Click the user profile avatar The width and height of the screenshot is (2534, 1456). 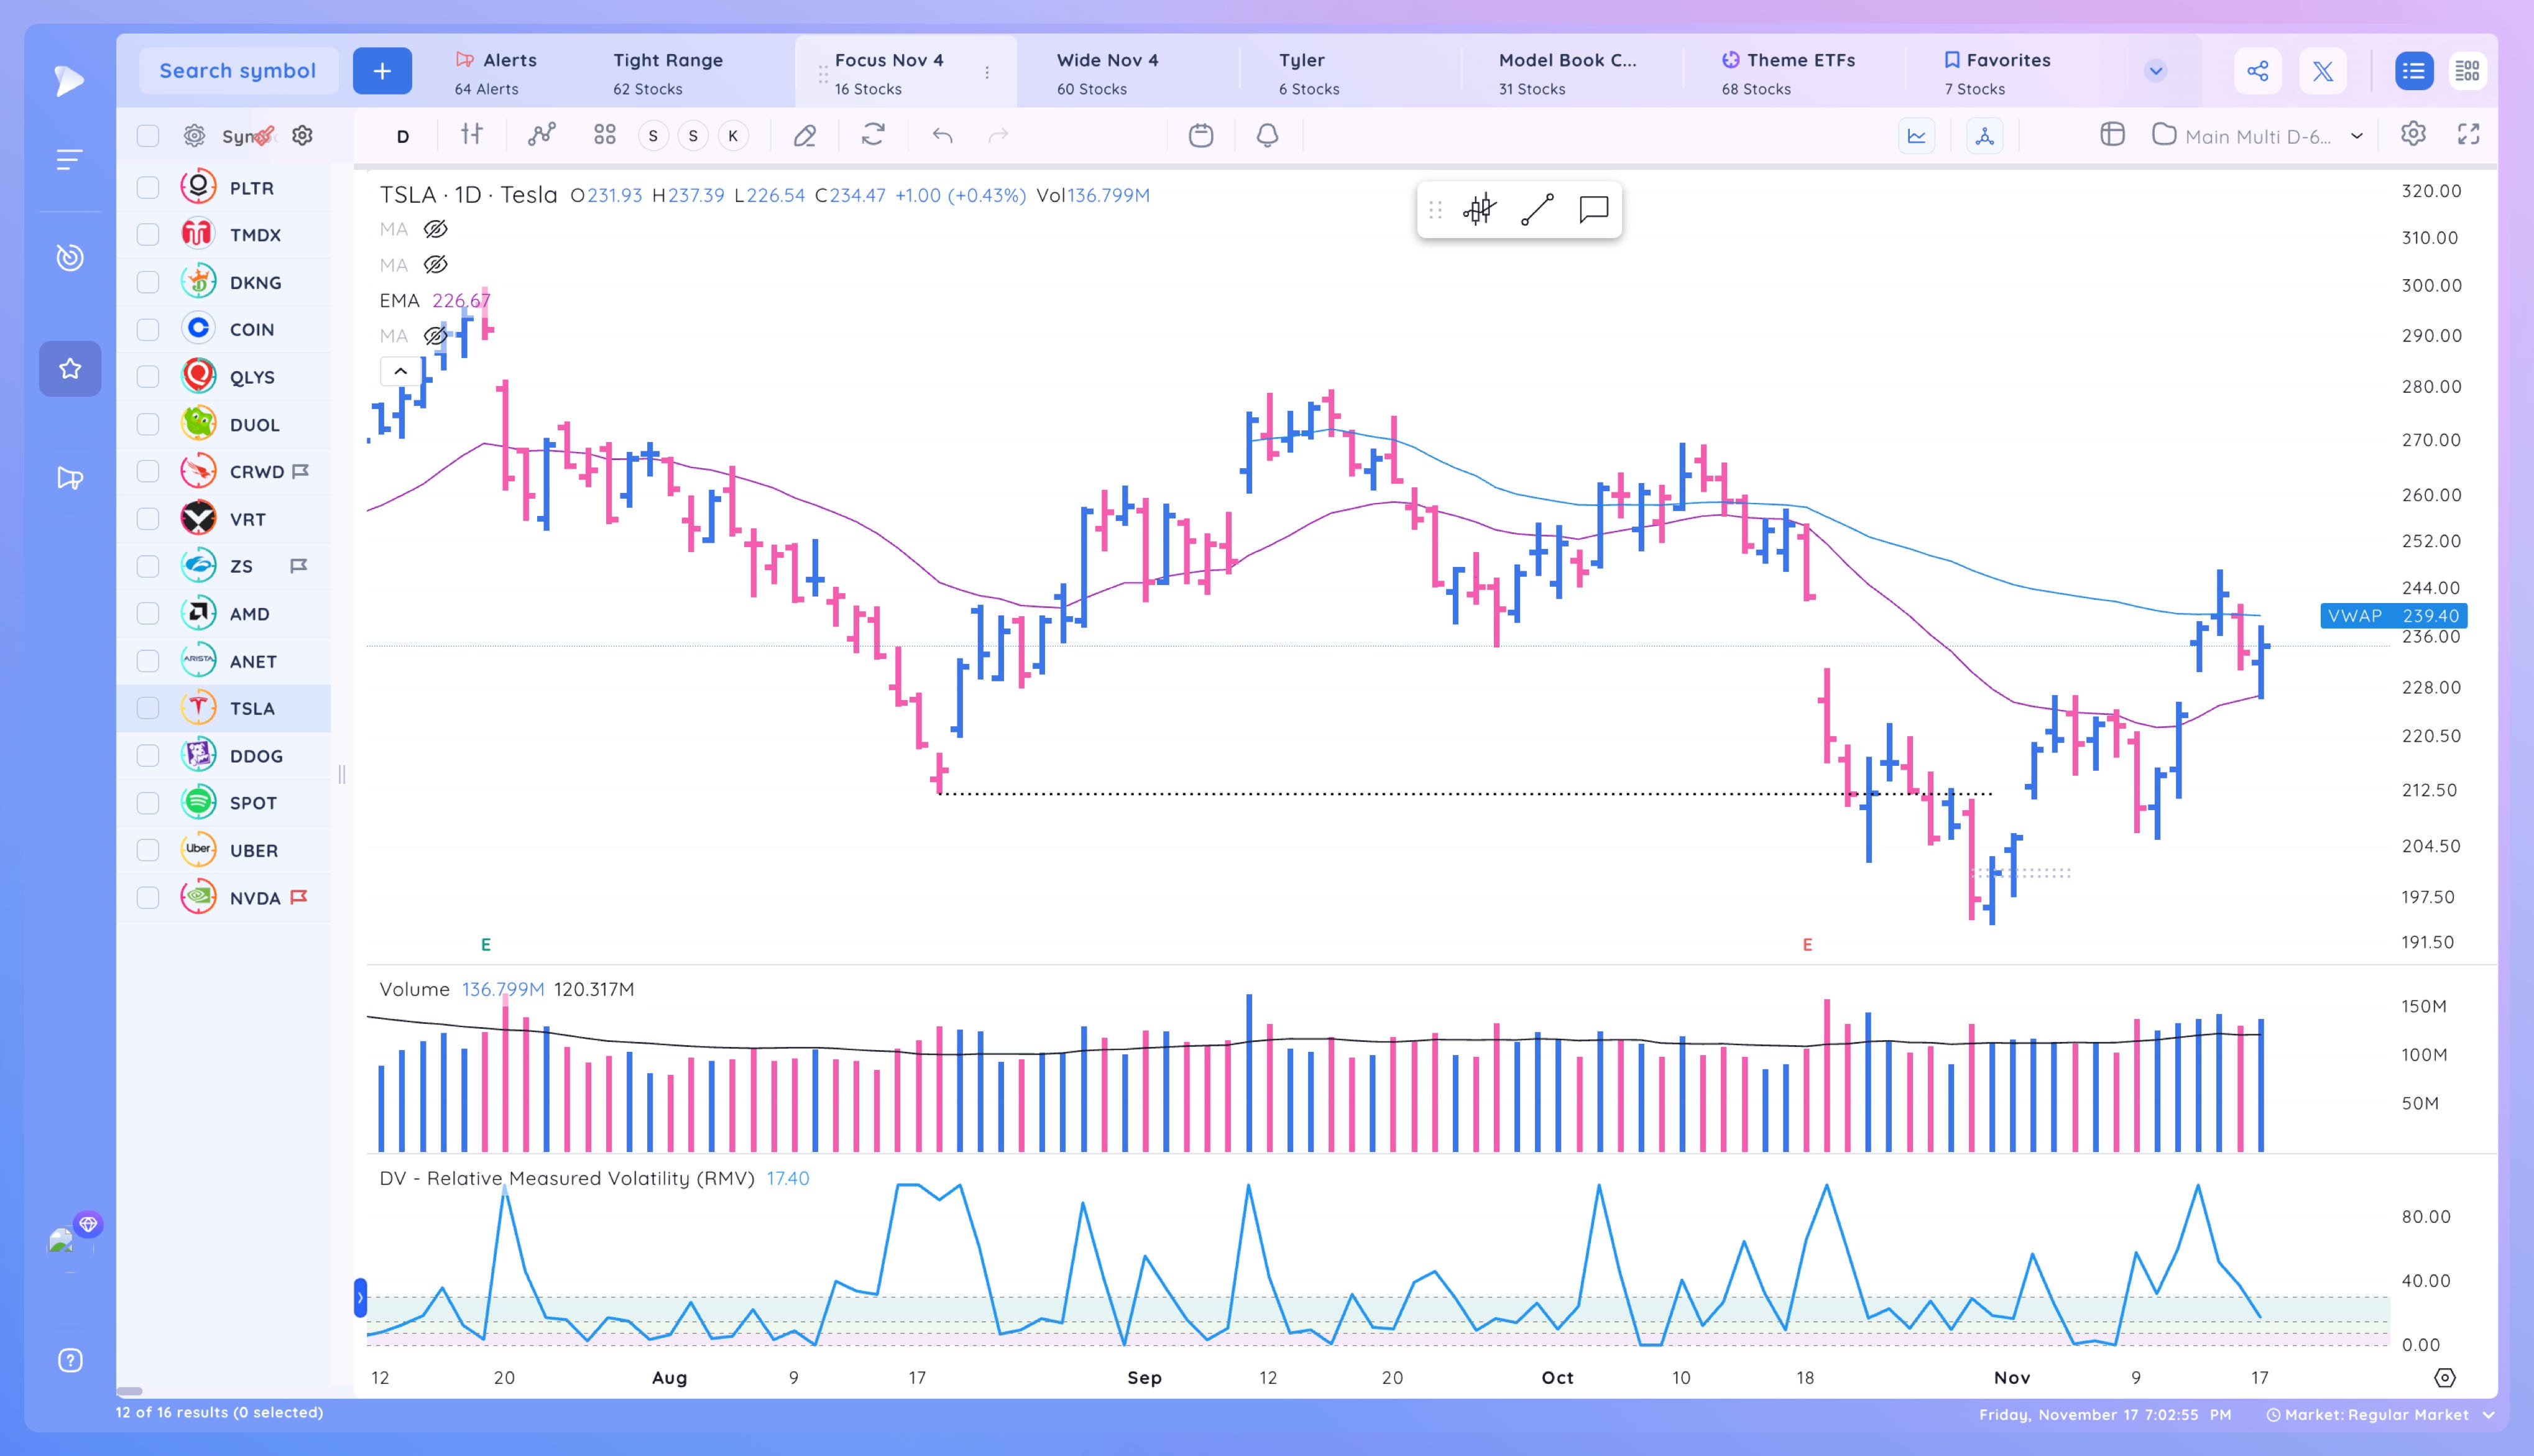[61, 1240]
